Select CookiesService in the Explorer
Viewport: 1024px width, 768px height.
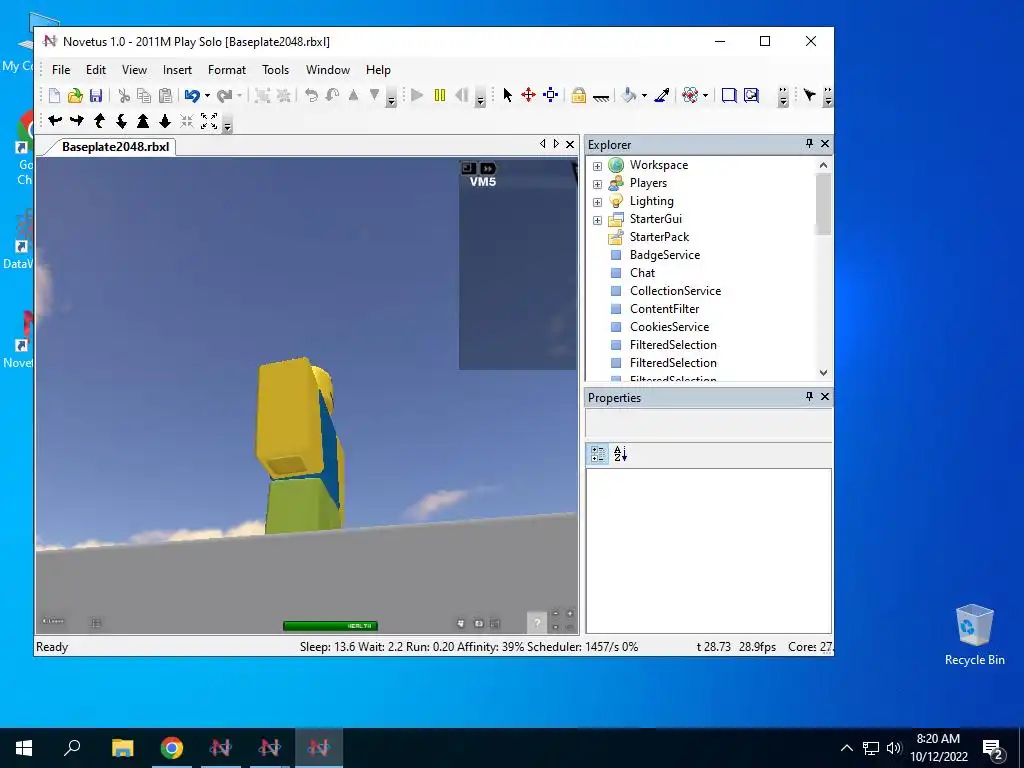click(x=669, y=327)
